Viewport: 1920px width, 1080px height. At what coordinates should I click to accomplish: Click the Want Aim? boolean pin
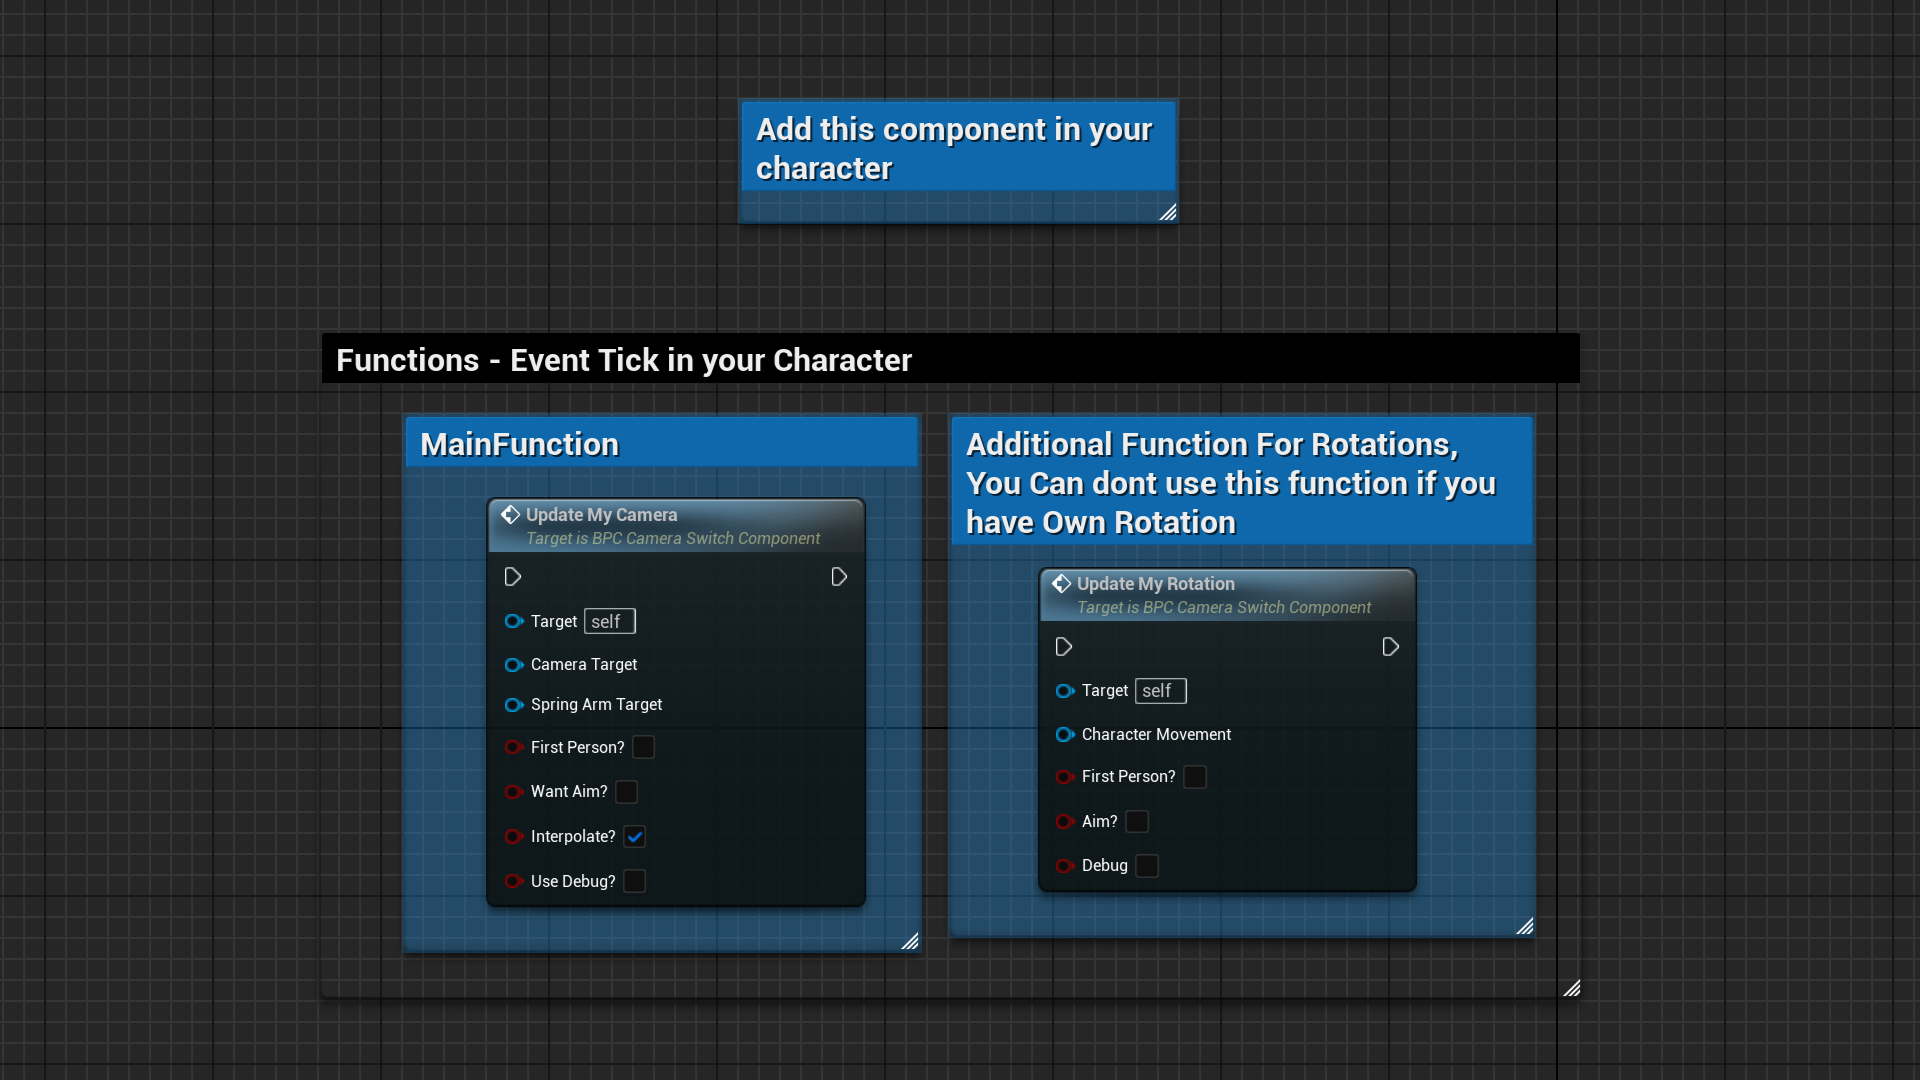514,792
